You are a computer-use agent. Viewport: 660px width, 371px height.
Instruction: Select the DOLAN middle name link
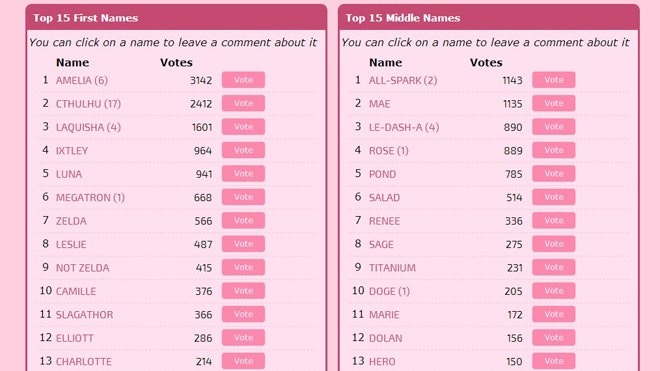[x=385, y=338]
